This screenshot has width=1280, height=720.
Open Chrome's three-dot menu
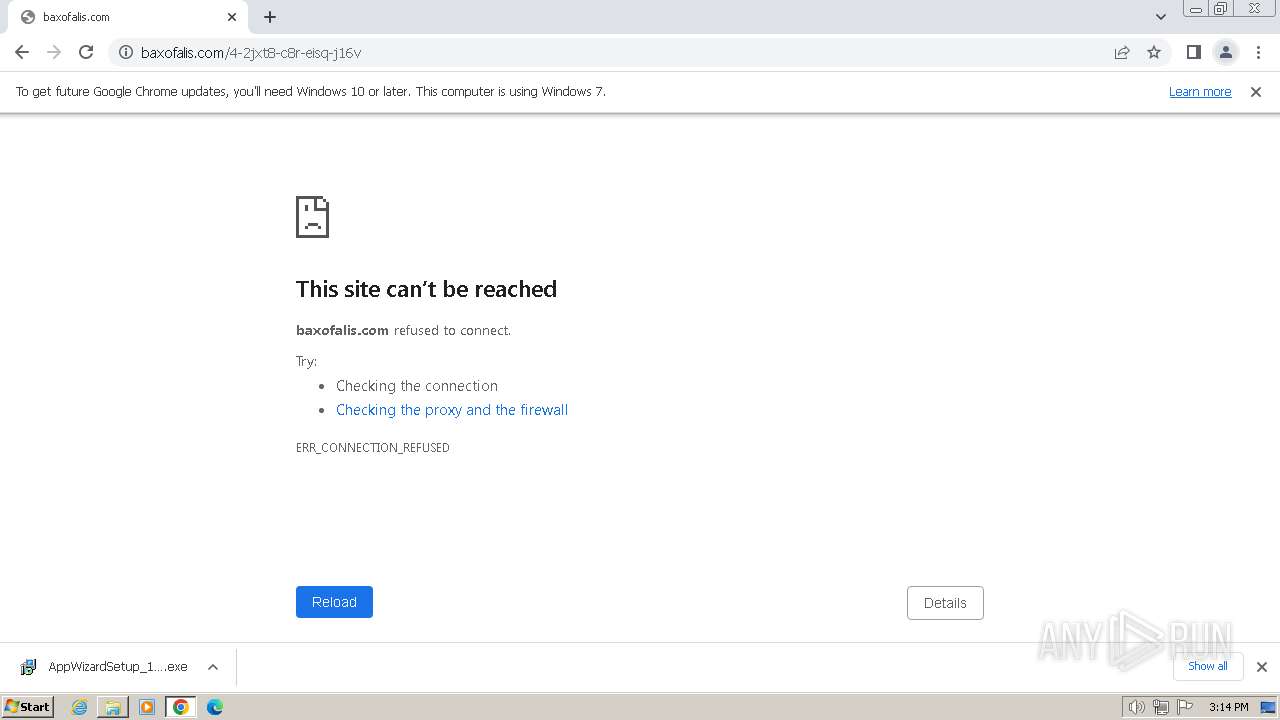tap(1258, 52)
